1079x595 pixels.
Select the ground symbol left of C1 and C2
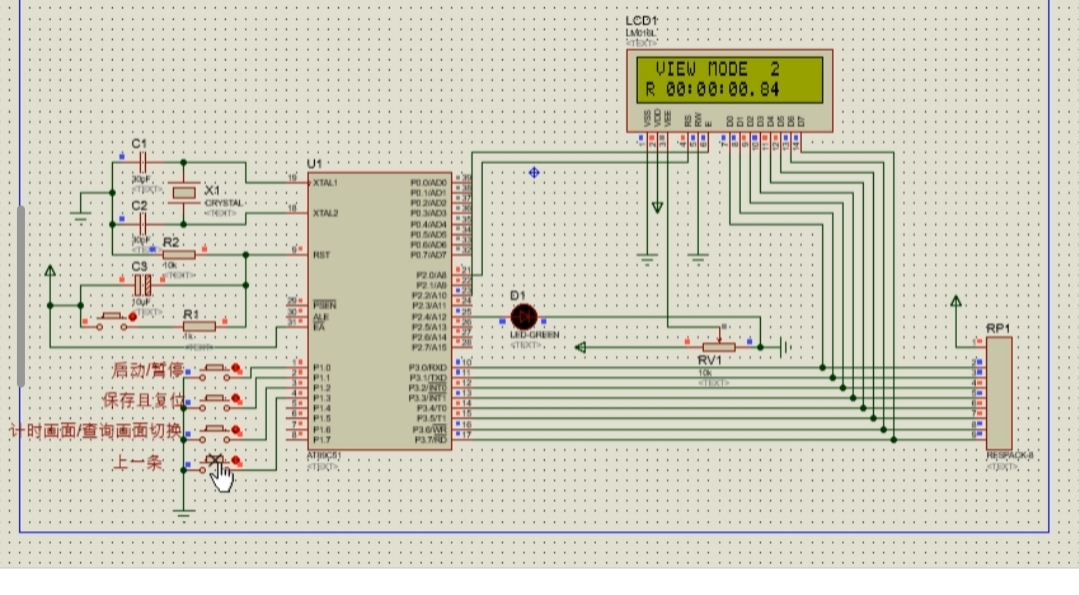pos(81,217)
